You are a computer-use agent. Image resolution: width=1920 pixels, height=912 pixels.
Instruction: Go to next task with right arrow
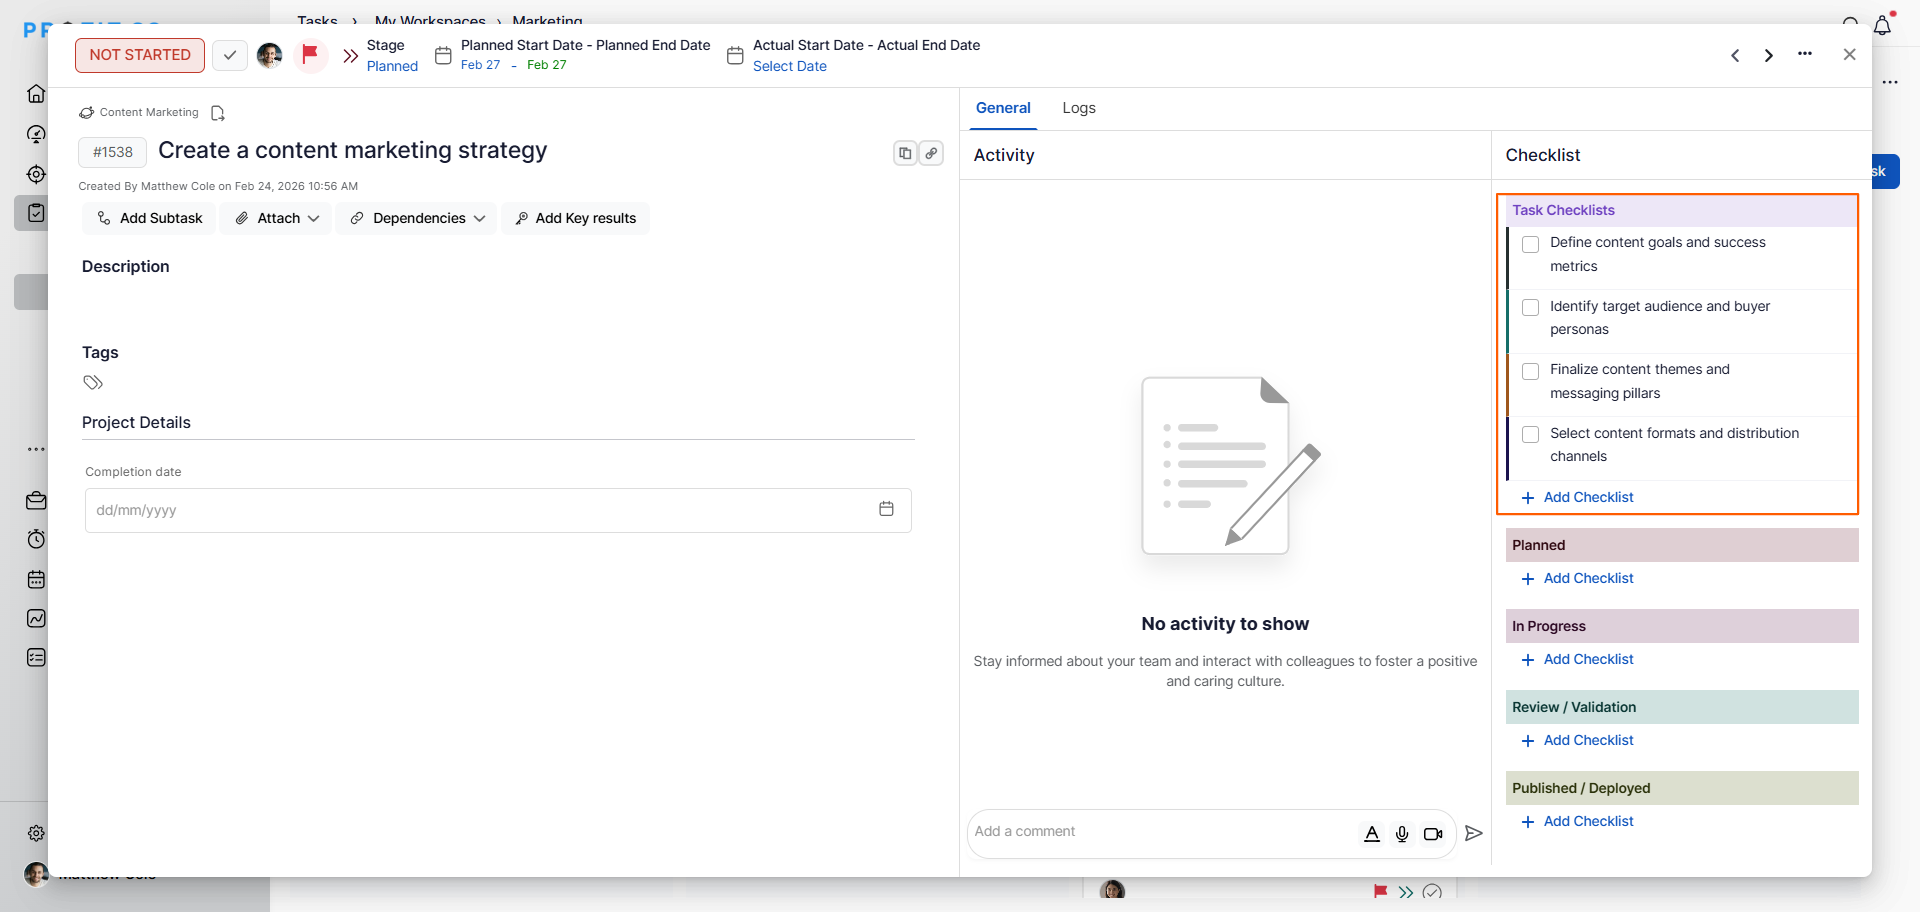pyautogui.click(x=1769, y=56)
